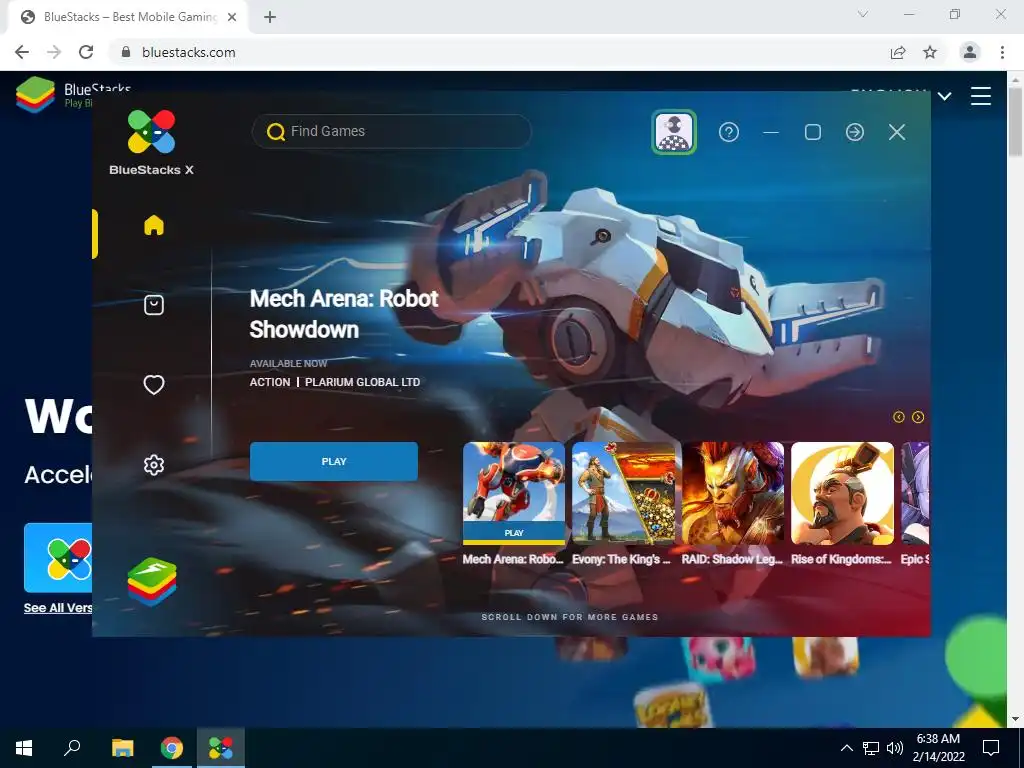Open the store bag icon in the sidebar
This screenshot has width=1024, height=768.
(x=153, y=305)
